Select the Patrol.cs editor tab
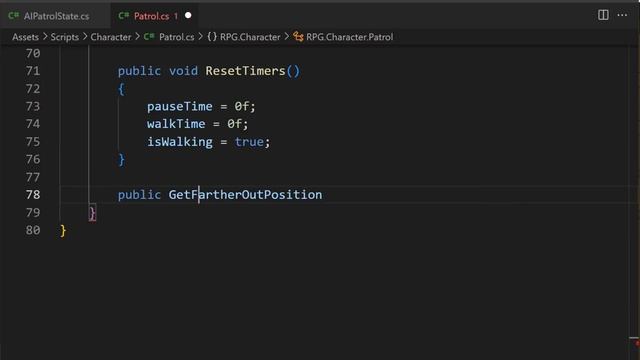Image resolution: width=640 pixels, height=360 pixels. [154, 16]
